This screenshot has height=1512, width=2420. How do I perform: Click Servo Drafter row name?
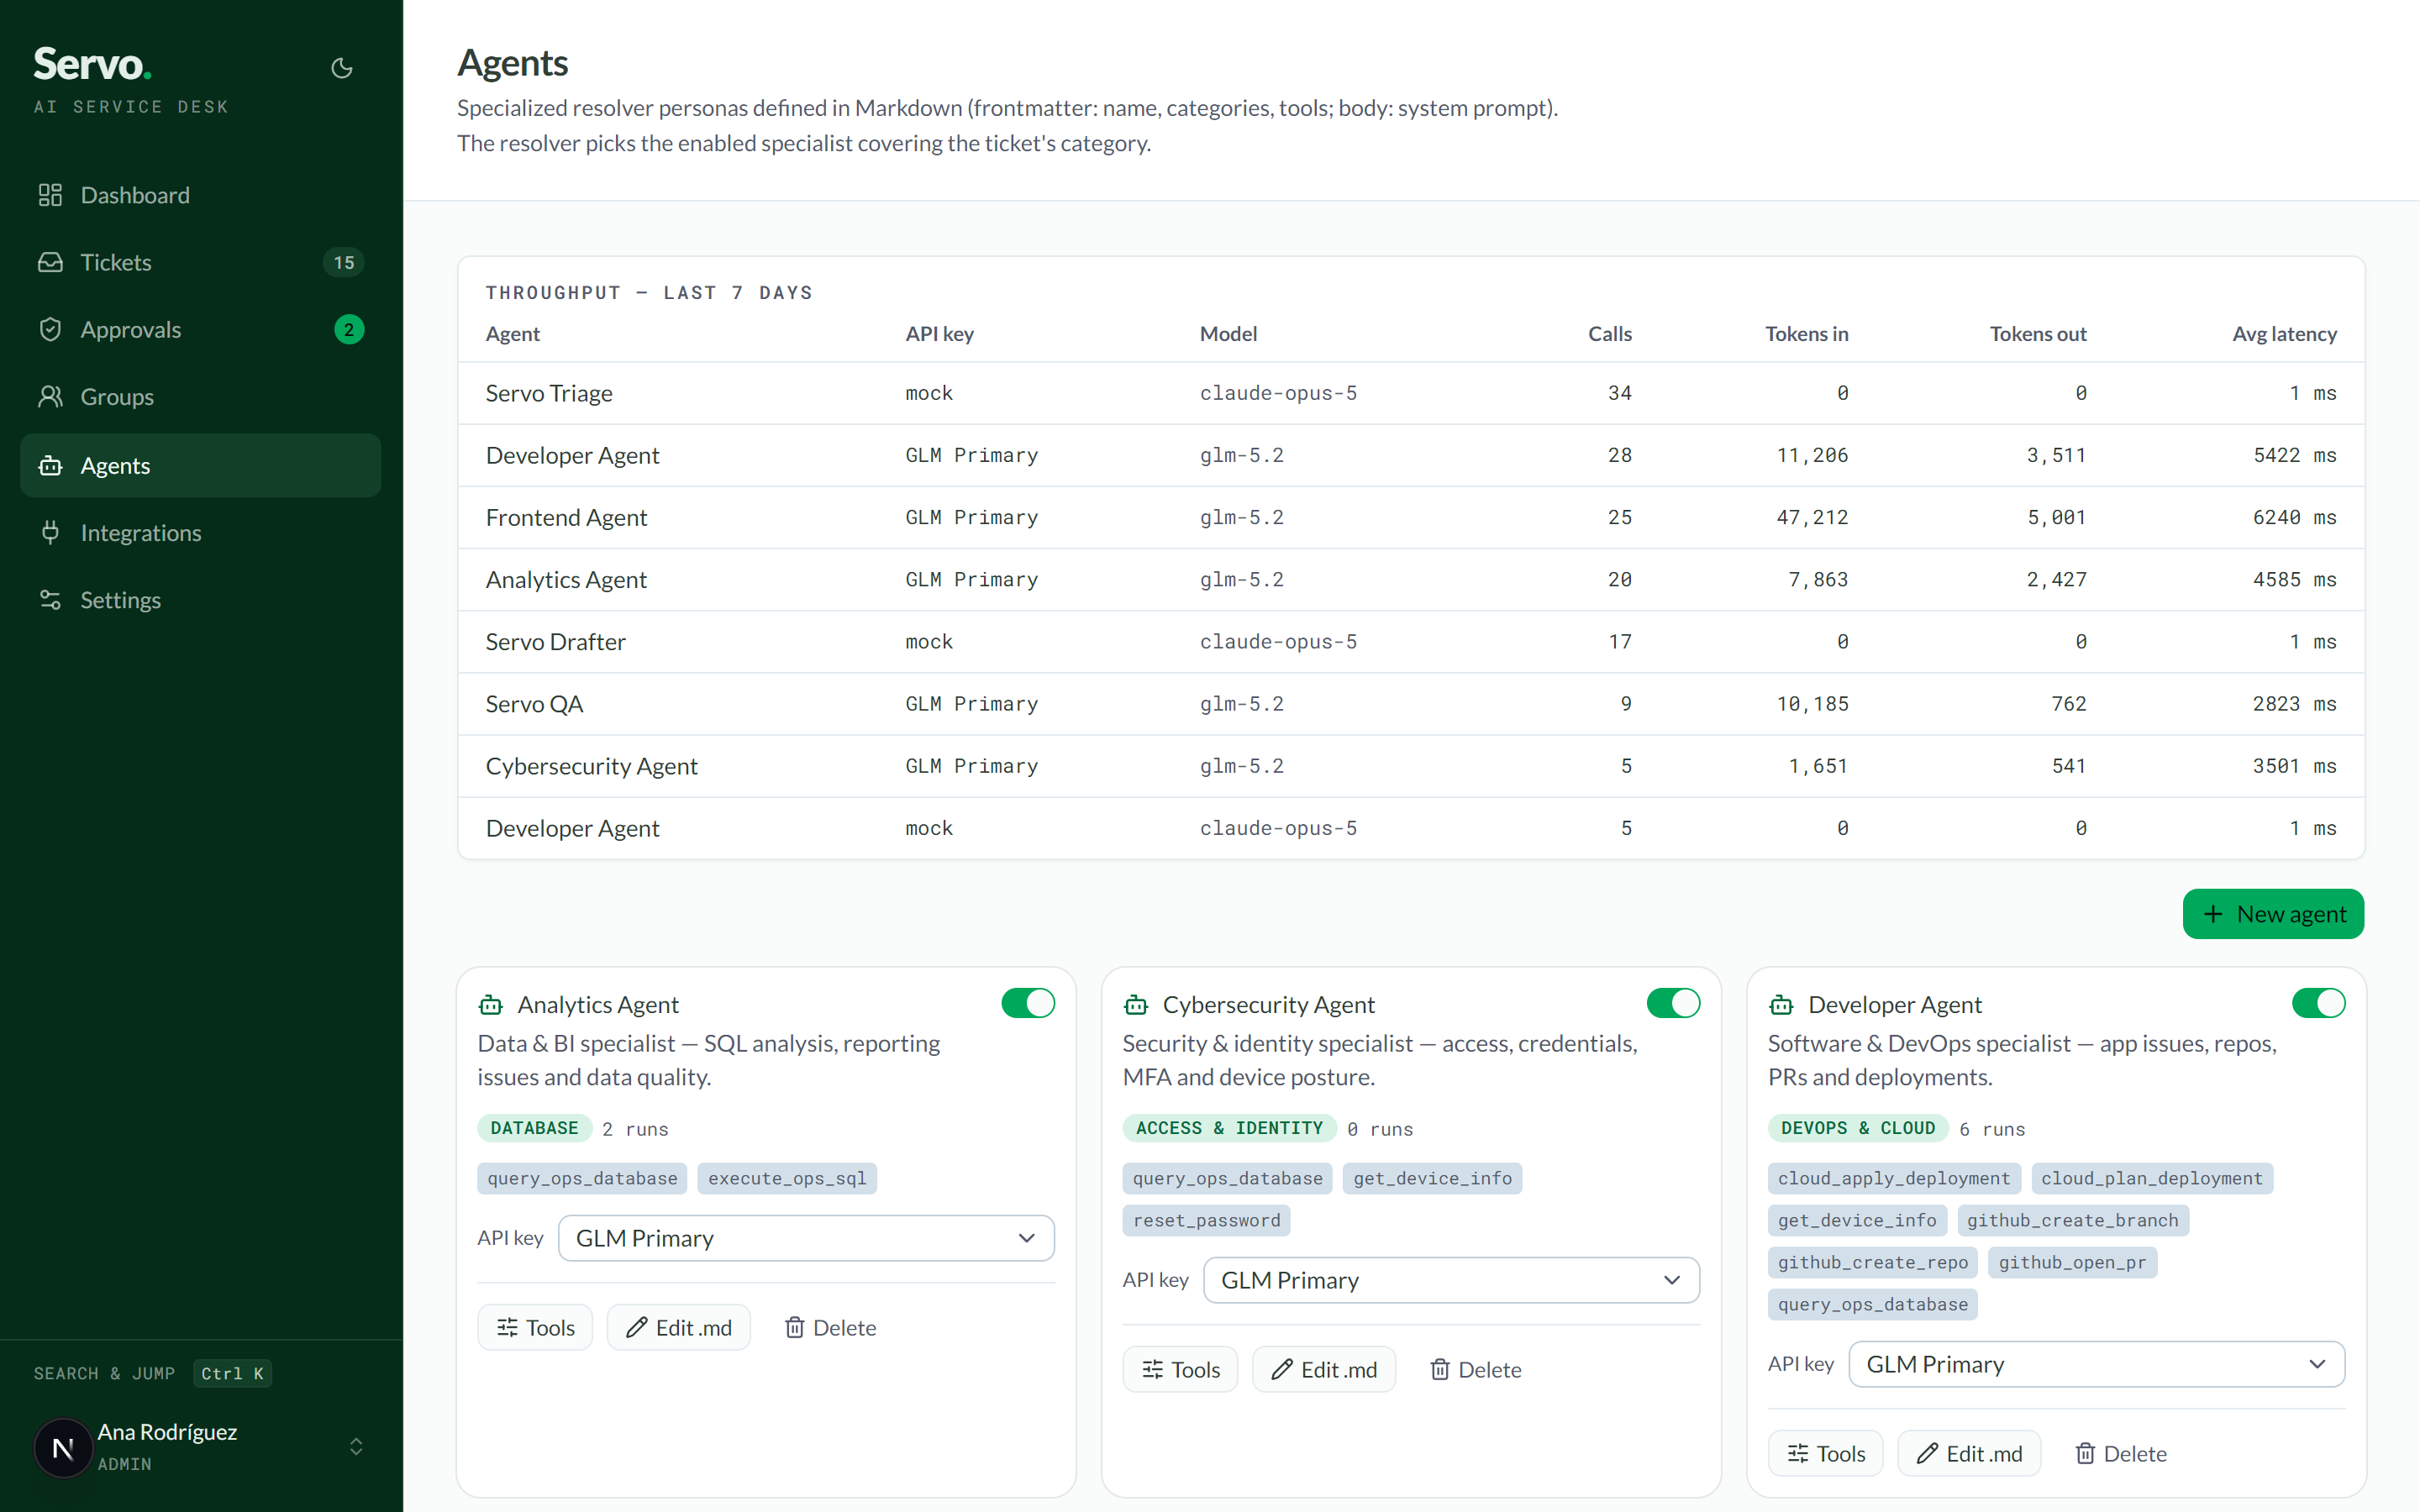(555, 642)
